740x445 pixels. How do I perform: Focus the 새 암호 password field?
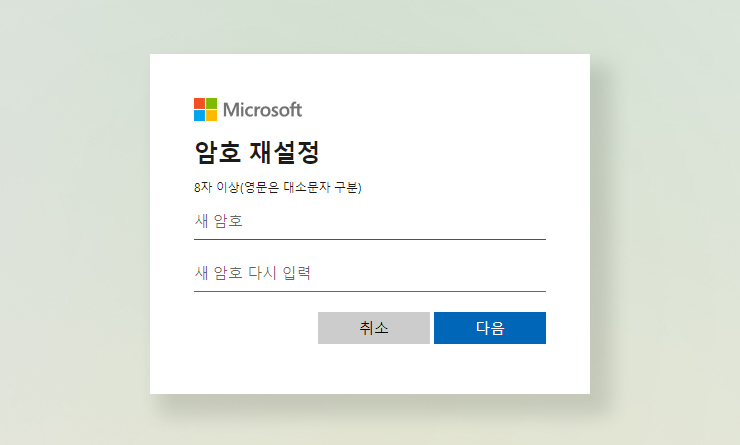(x=370, y=221)
